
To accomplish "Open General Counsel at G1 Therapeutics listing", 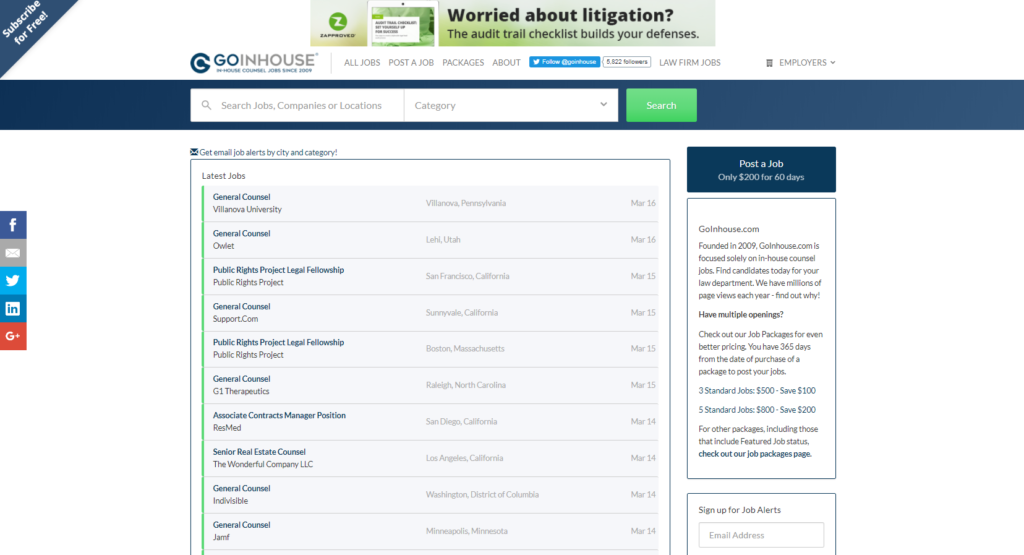I will point(430,385).
